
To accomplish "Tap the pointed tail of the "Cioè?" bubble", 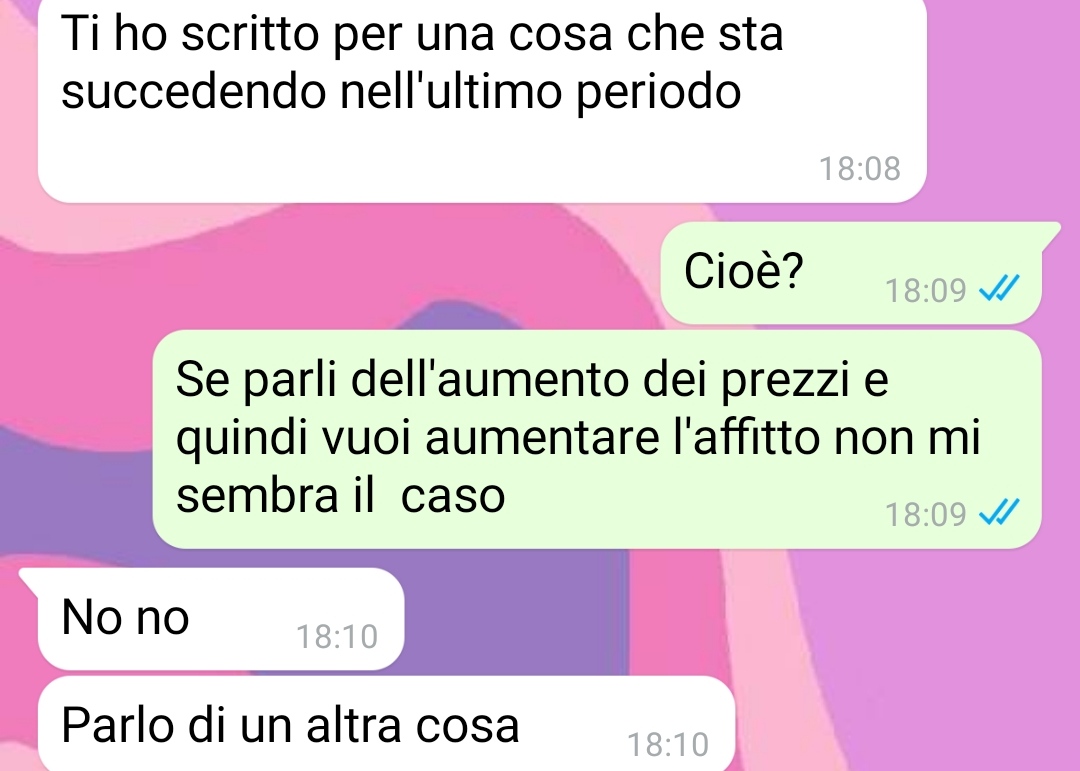I will click(x=1050, y=234).
